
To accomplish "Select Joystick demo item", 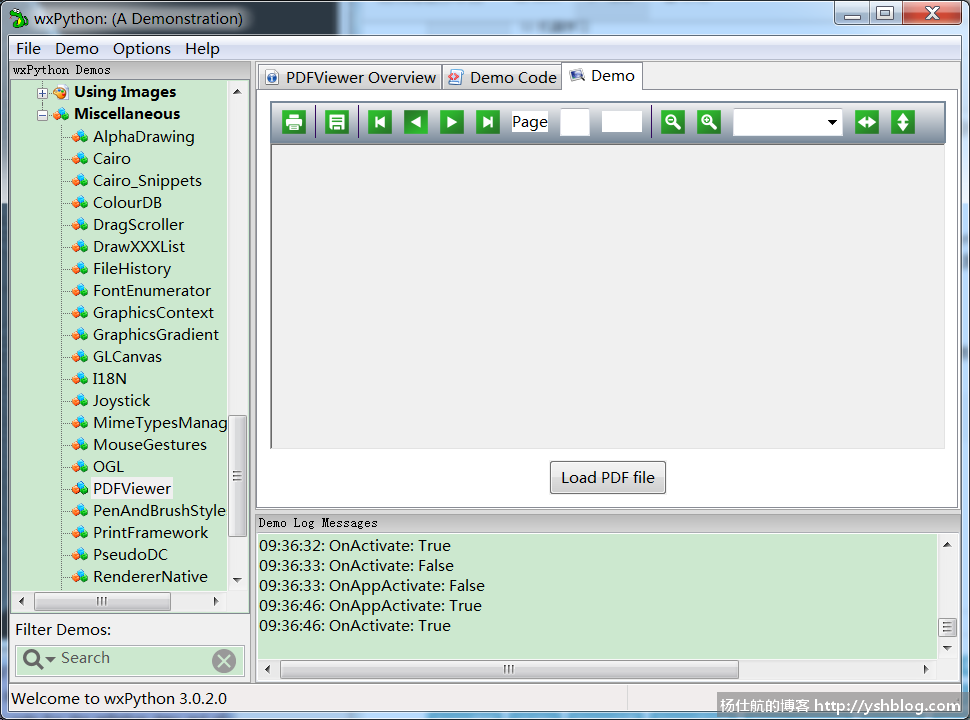I will [121, 401].
